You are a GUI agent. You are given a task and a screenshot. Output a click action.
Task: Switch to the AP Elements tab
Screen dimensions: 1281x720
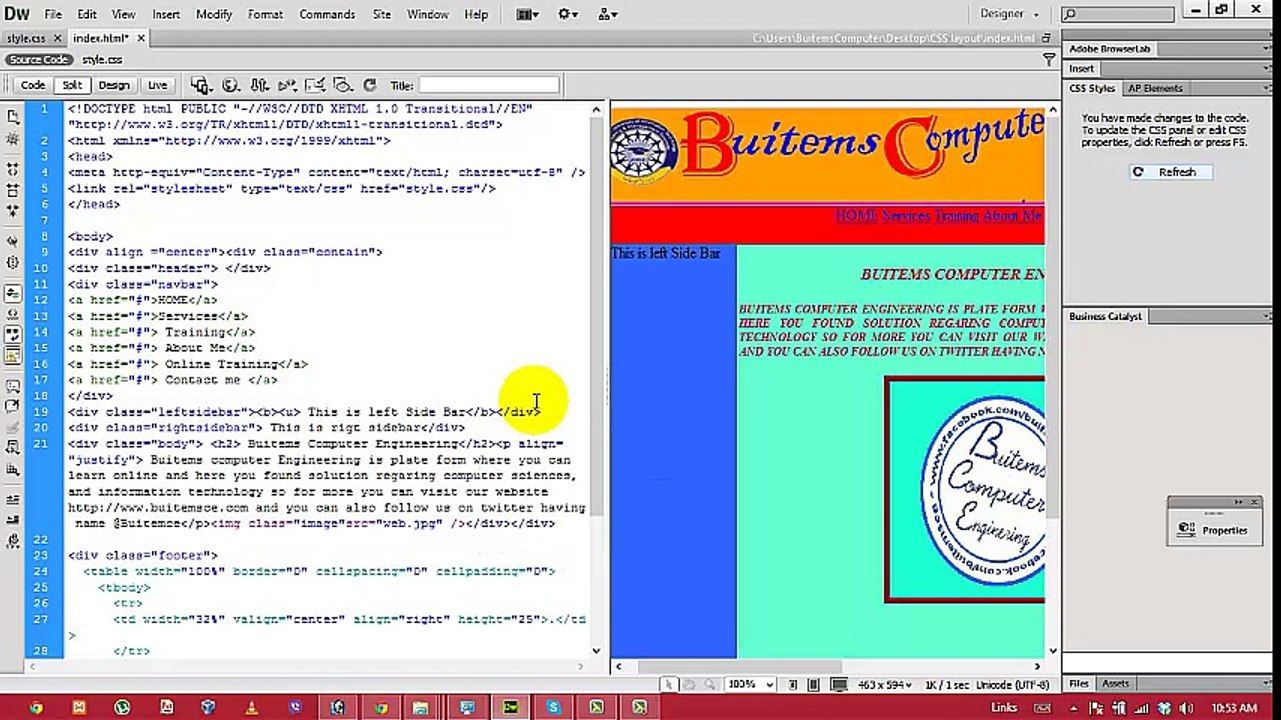tap(1156, 89)
